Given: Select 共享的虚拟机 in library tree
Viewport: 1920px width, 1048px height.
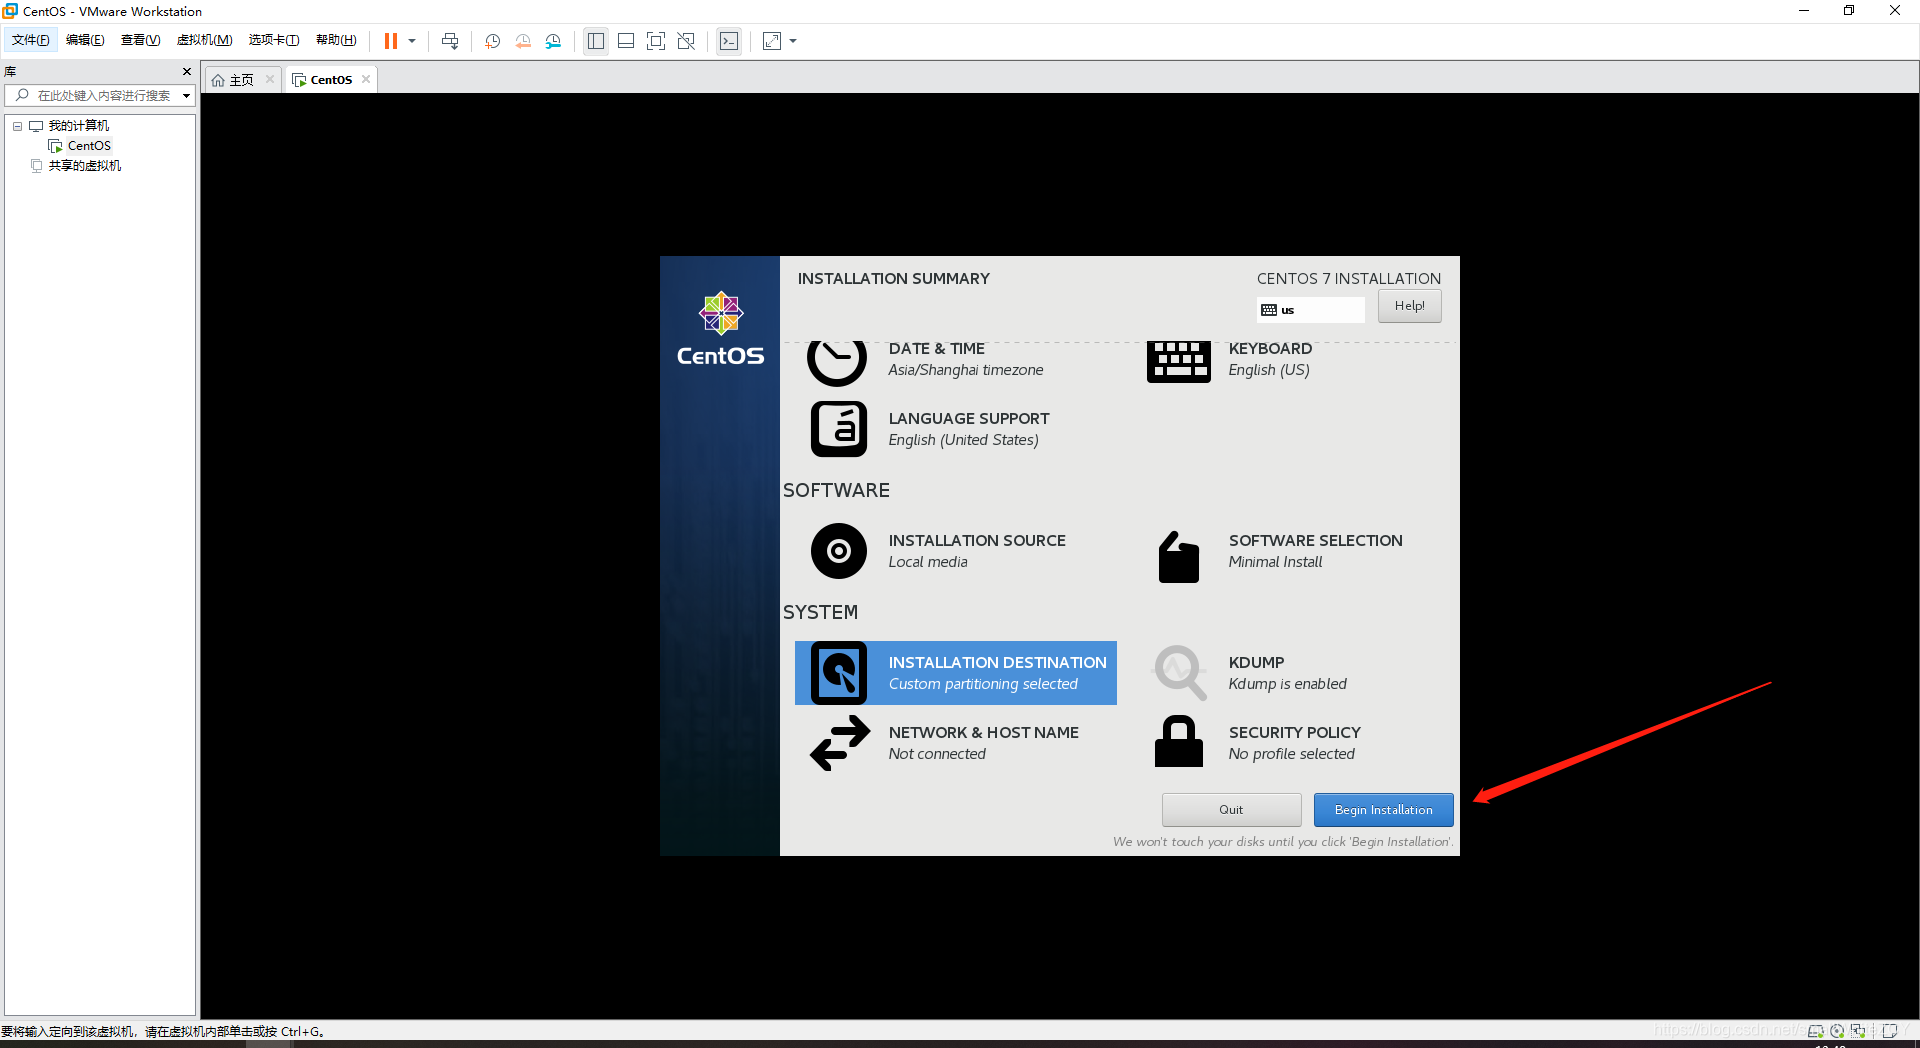Looking at the screenshot, I should (x=85, y=166).
